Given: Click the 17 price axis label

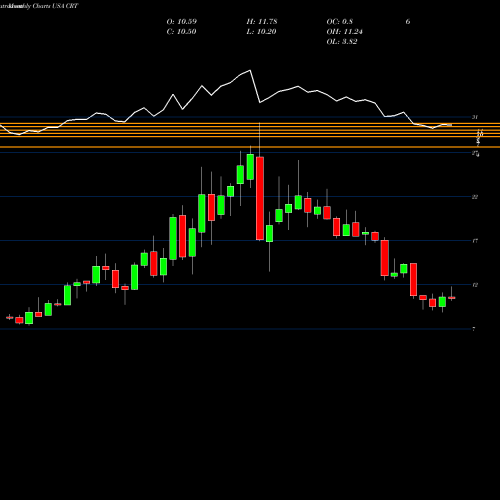Looking at the screenshot, I should [x=475, y=241].
